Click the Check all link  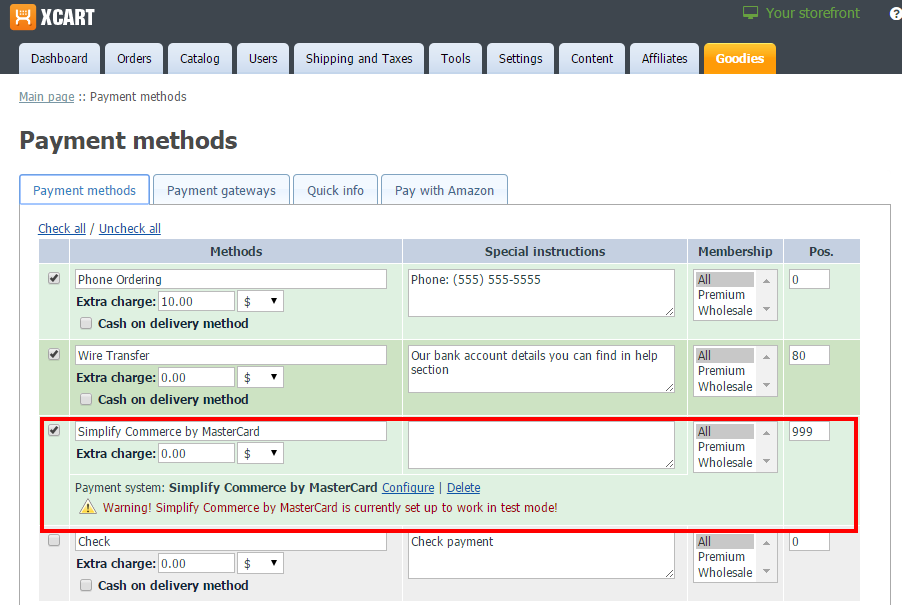(62, 228)
